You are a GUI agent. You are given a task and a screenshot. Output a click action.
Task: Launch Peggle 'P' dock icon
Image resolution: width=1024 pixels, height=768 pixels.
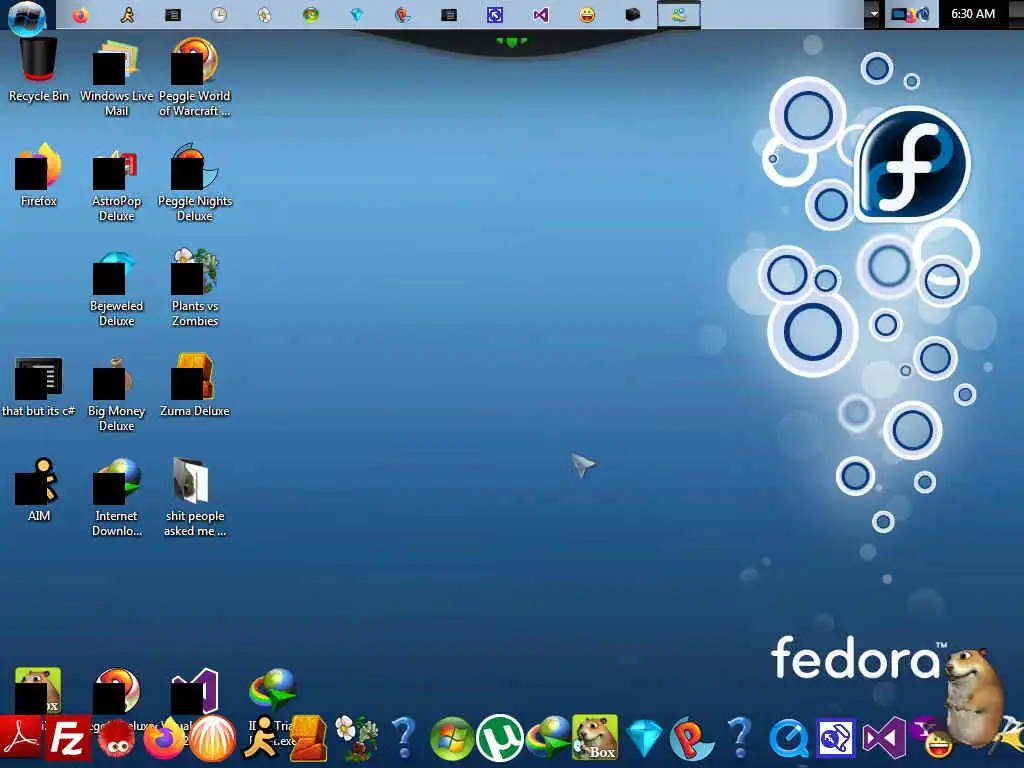pos(691,739)
